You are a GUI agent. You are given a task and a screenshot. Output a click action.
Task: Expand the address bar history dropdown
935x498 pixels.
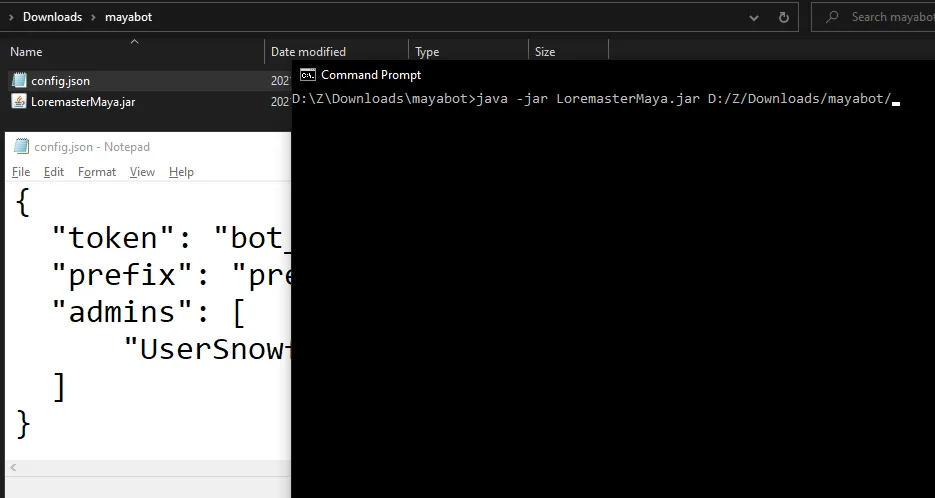754,18
